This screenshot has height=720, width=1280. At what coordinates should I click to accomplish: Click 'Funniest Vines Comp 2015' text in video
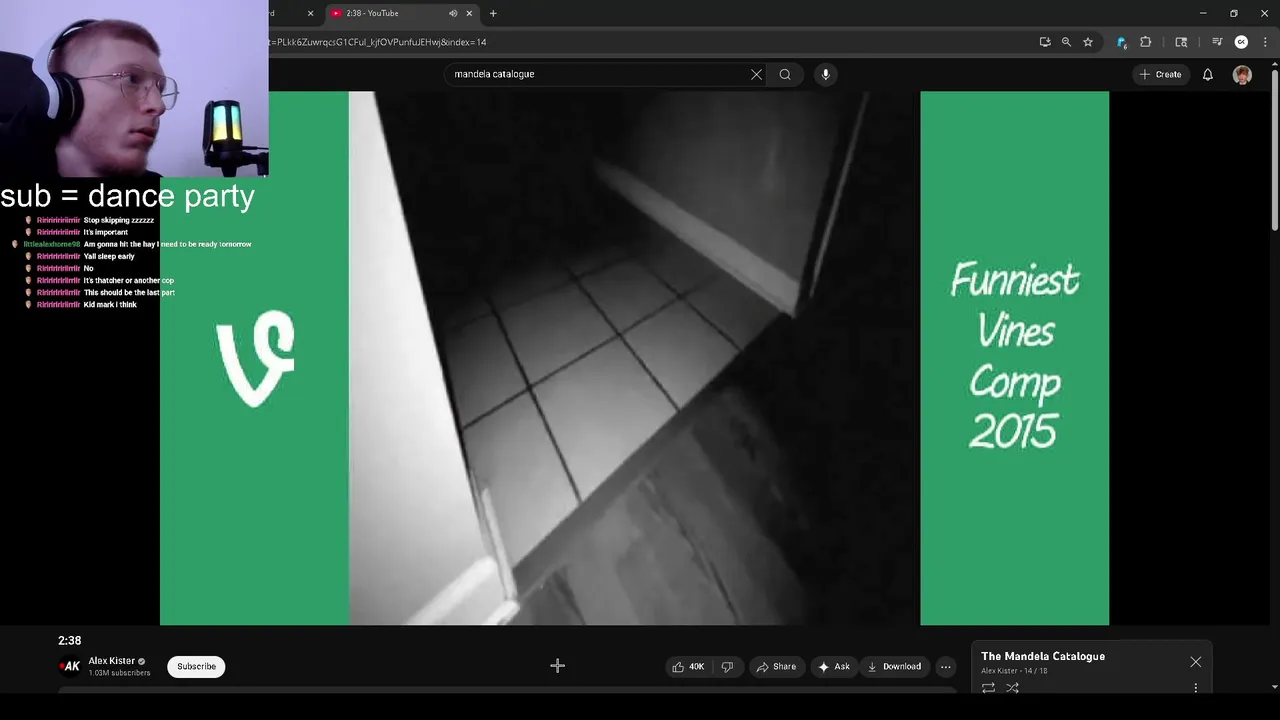click(x=1014, y=356)
